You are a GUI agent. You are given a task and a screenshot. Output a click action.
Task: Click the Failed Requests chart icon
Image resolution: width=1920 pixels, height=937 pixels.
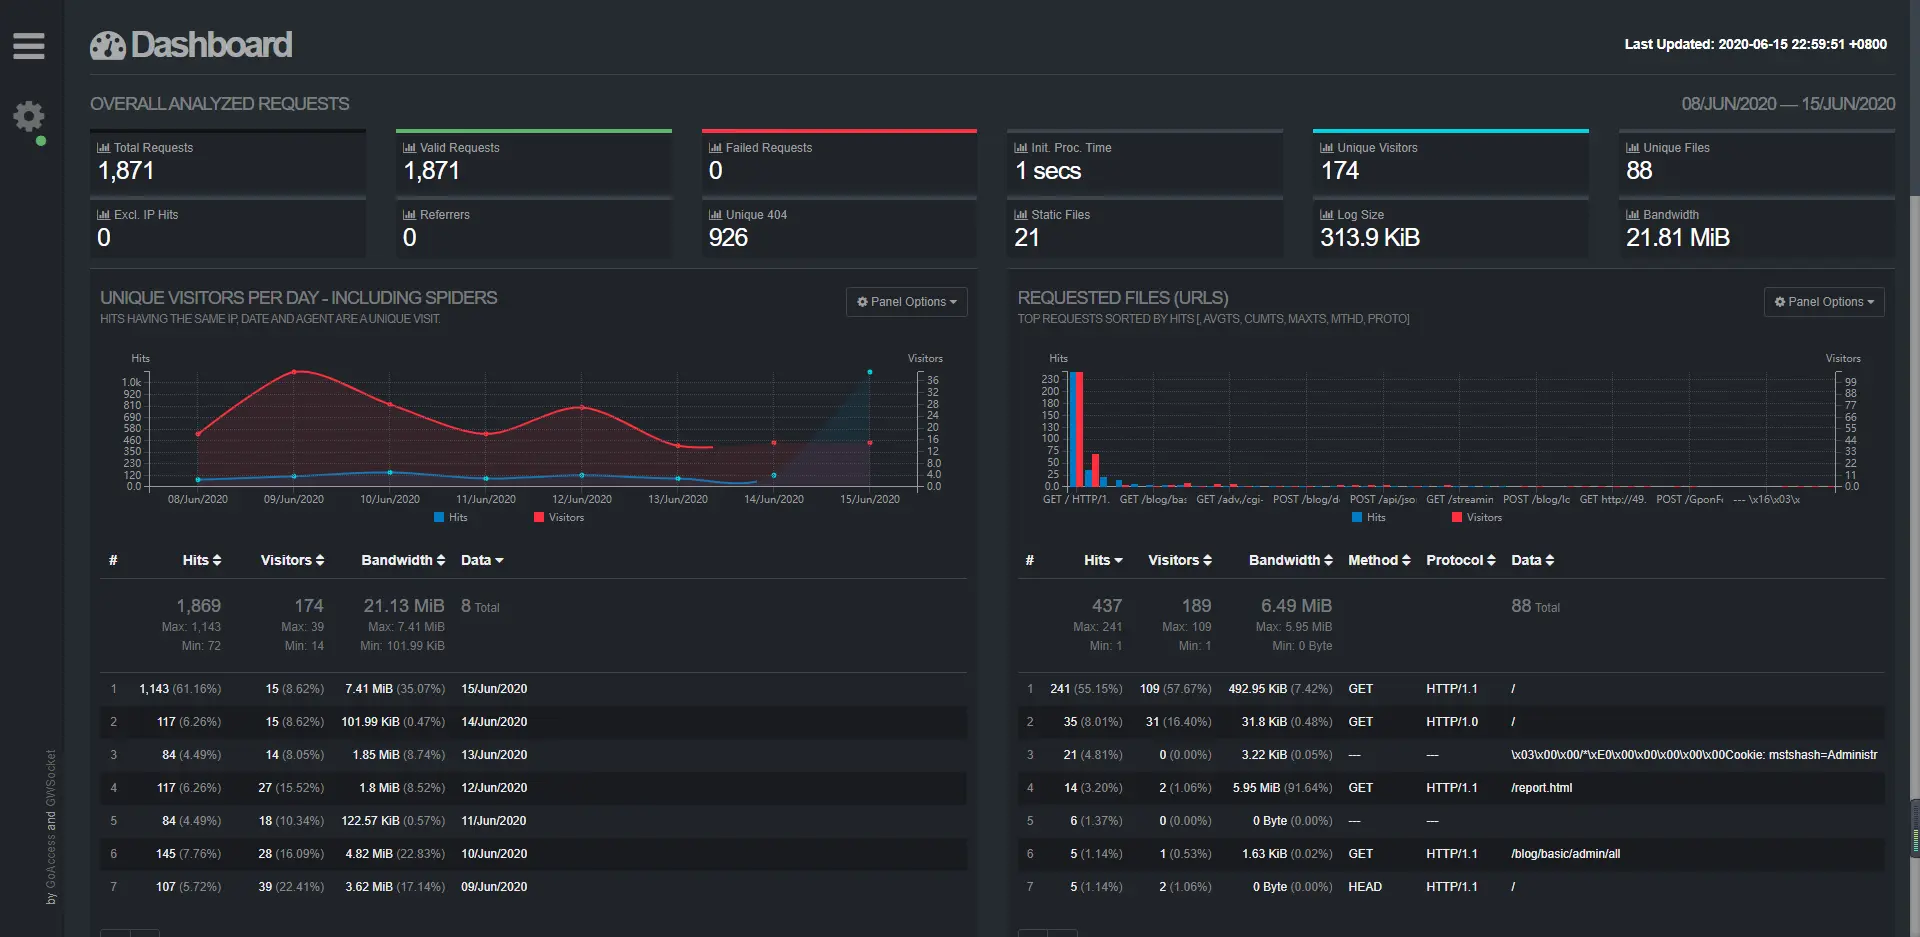[715, 147]
